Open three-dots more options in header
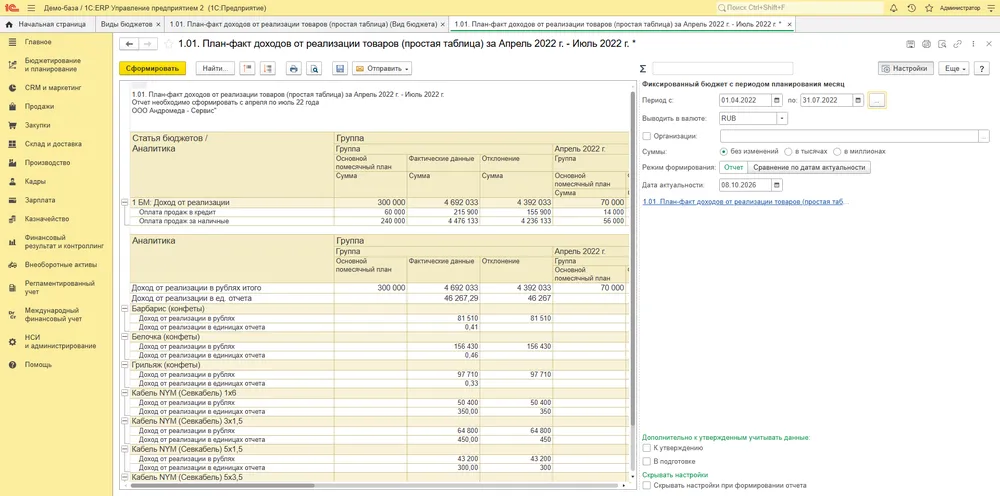This screenshot has width=1000, height=496. coord(973,44)
